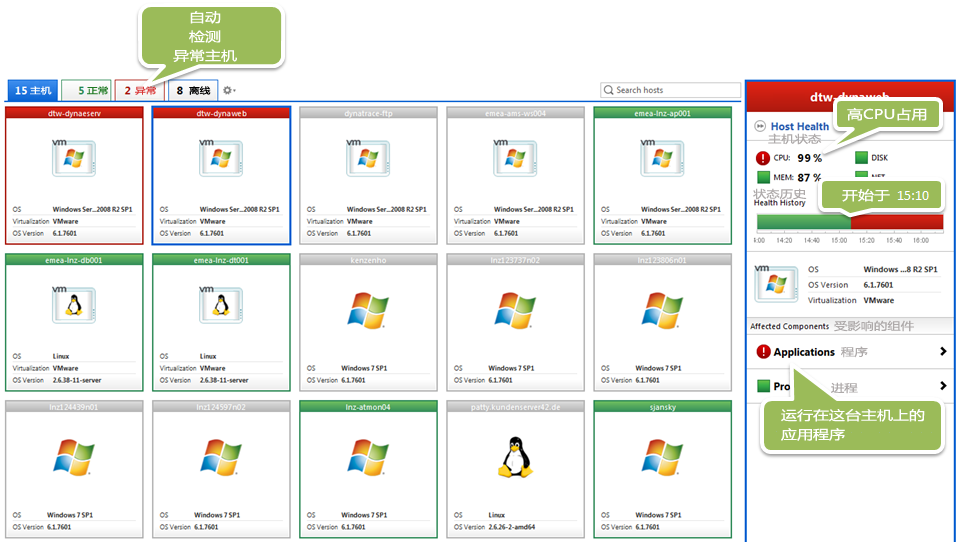Image resolution: width=958 pixels, height=542 pixels.
Task: Click the dtw-dynaeserv VM Windows icon
Action: tap(74, 159)
